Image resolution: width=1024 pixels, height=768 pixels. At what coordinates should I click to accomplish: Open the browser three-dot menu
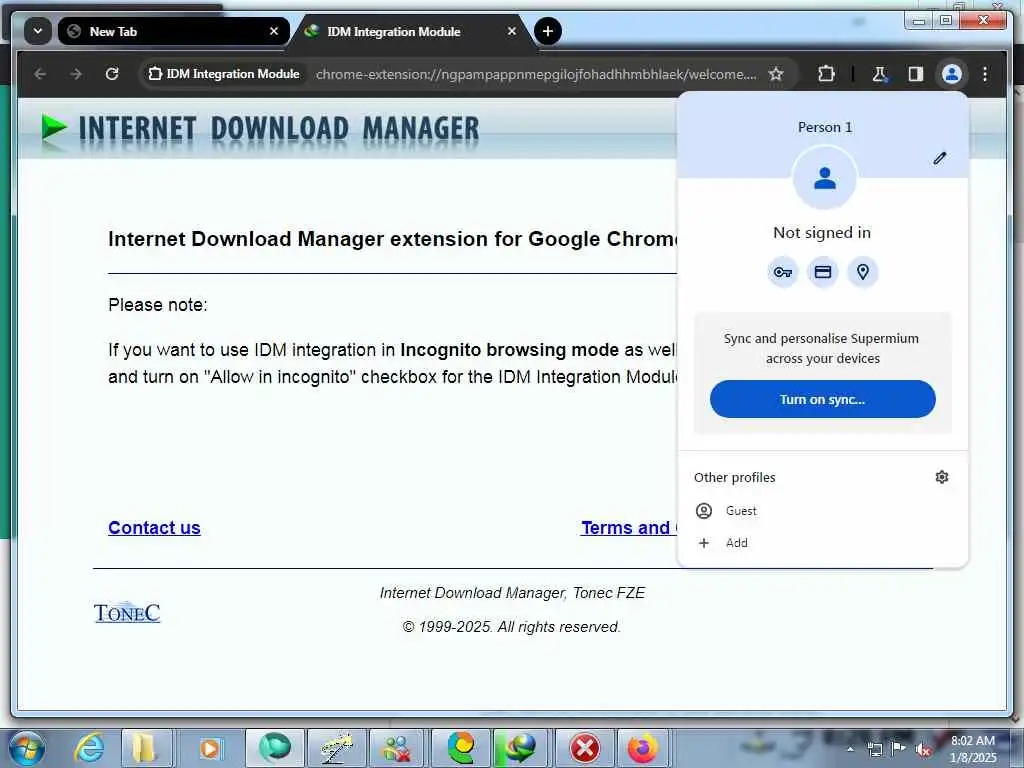point(985,74)
